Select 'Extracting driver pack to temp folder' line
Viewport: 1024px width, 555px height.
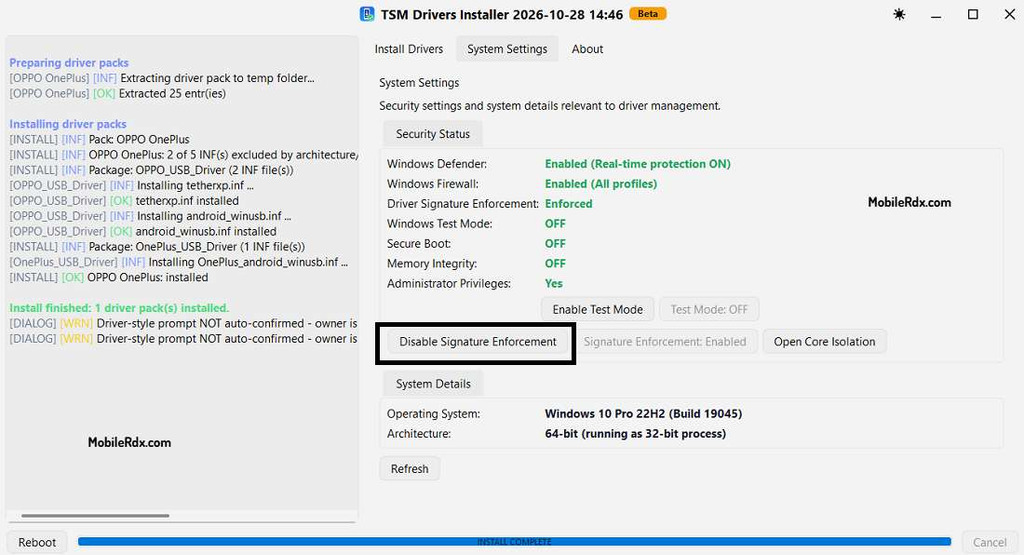point(162,78)
